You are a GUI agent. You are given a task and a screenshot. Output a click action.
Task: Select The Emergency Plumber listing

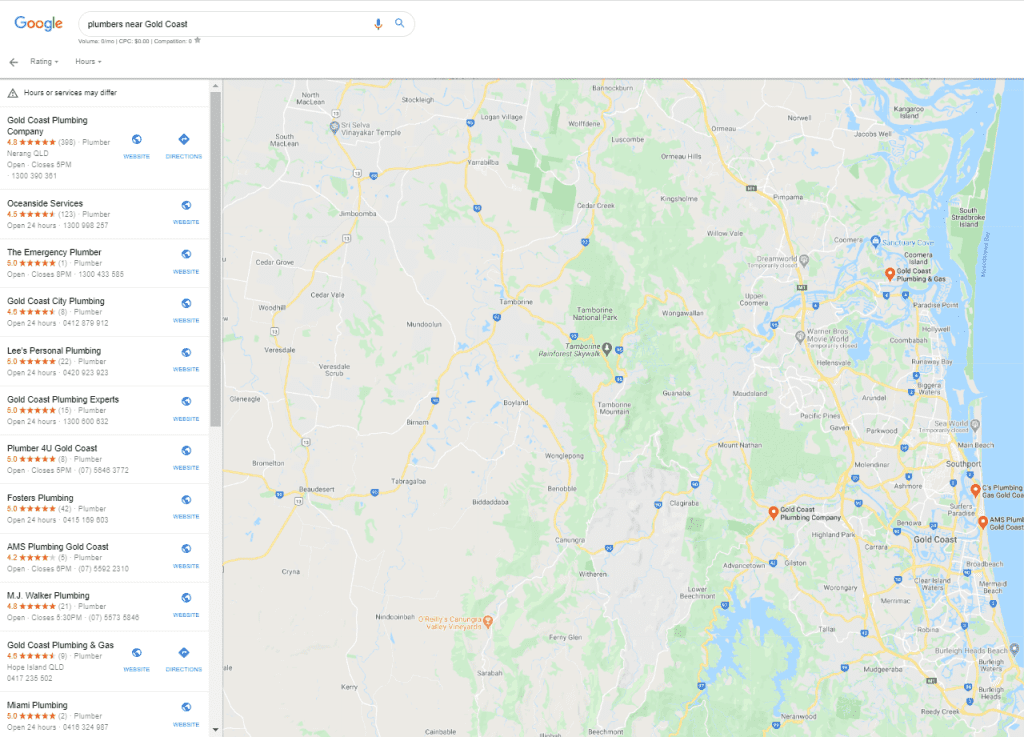[x=54, y=252]
